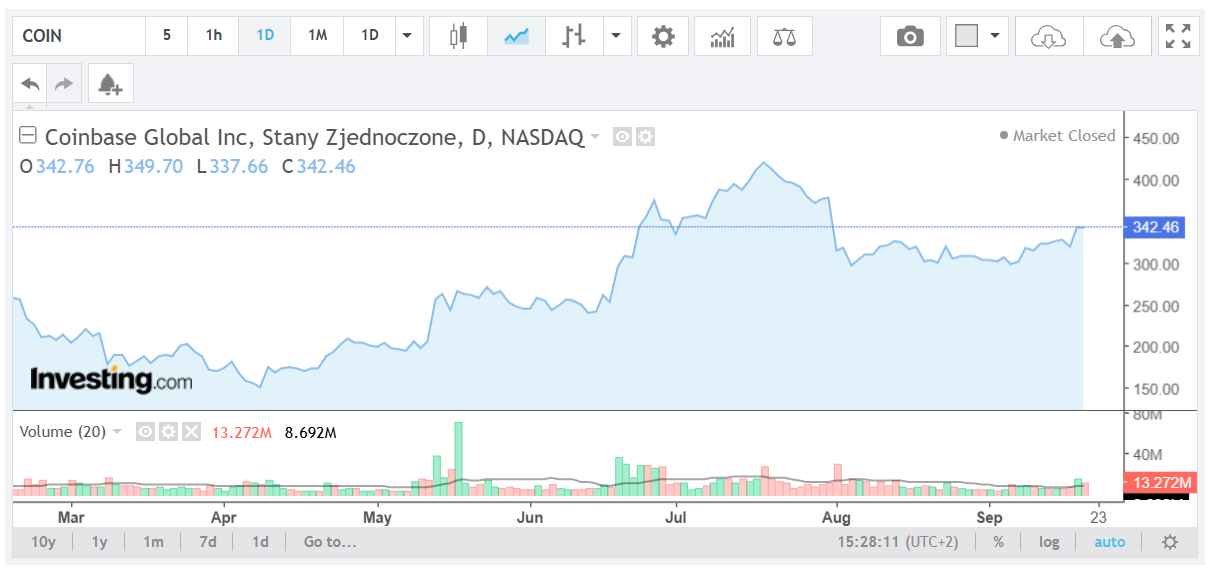This screenshot has height=571, width=1210.
Task: Click volume label 13.272M on axis
Action: point(1160,484)
